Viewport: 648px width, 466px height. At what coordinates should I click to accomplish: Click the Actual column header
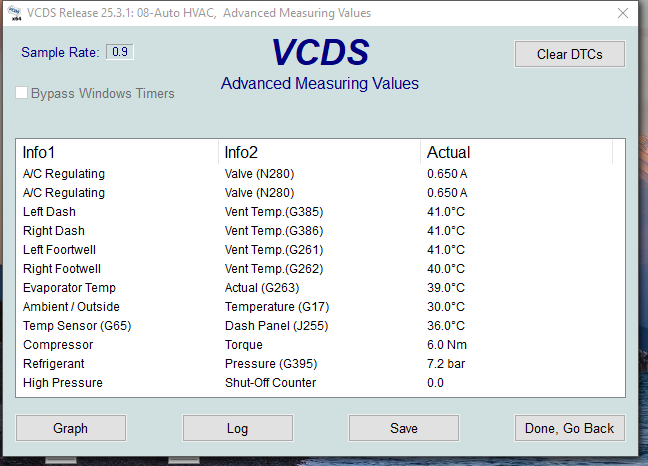click(x=516, y=152)
